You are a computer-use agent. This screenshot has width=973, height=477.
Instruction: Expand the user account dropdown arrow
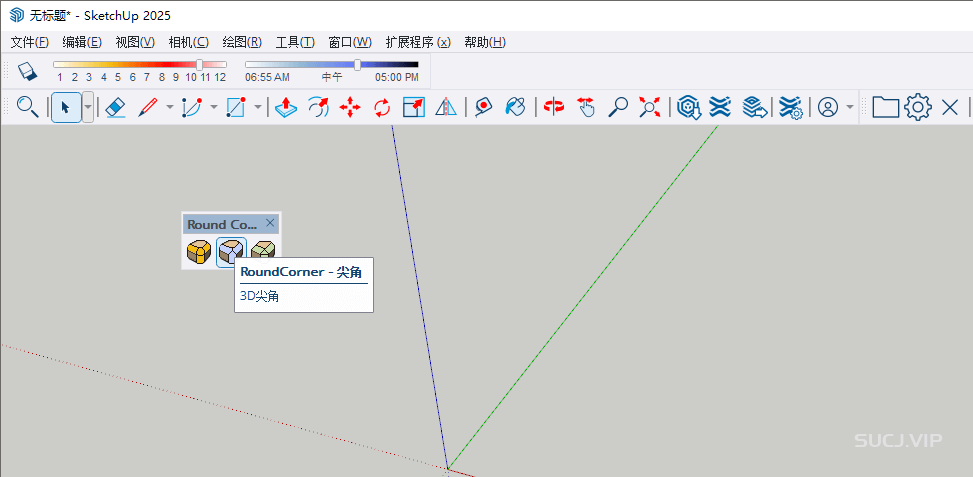[x=850, y=107]
